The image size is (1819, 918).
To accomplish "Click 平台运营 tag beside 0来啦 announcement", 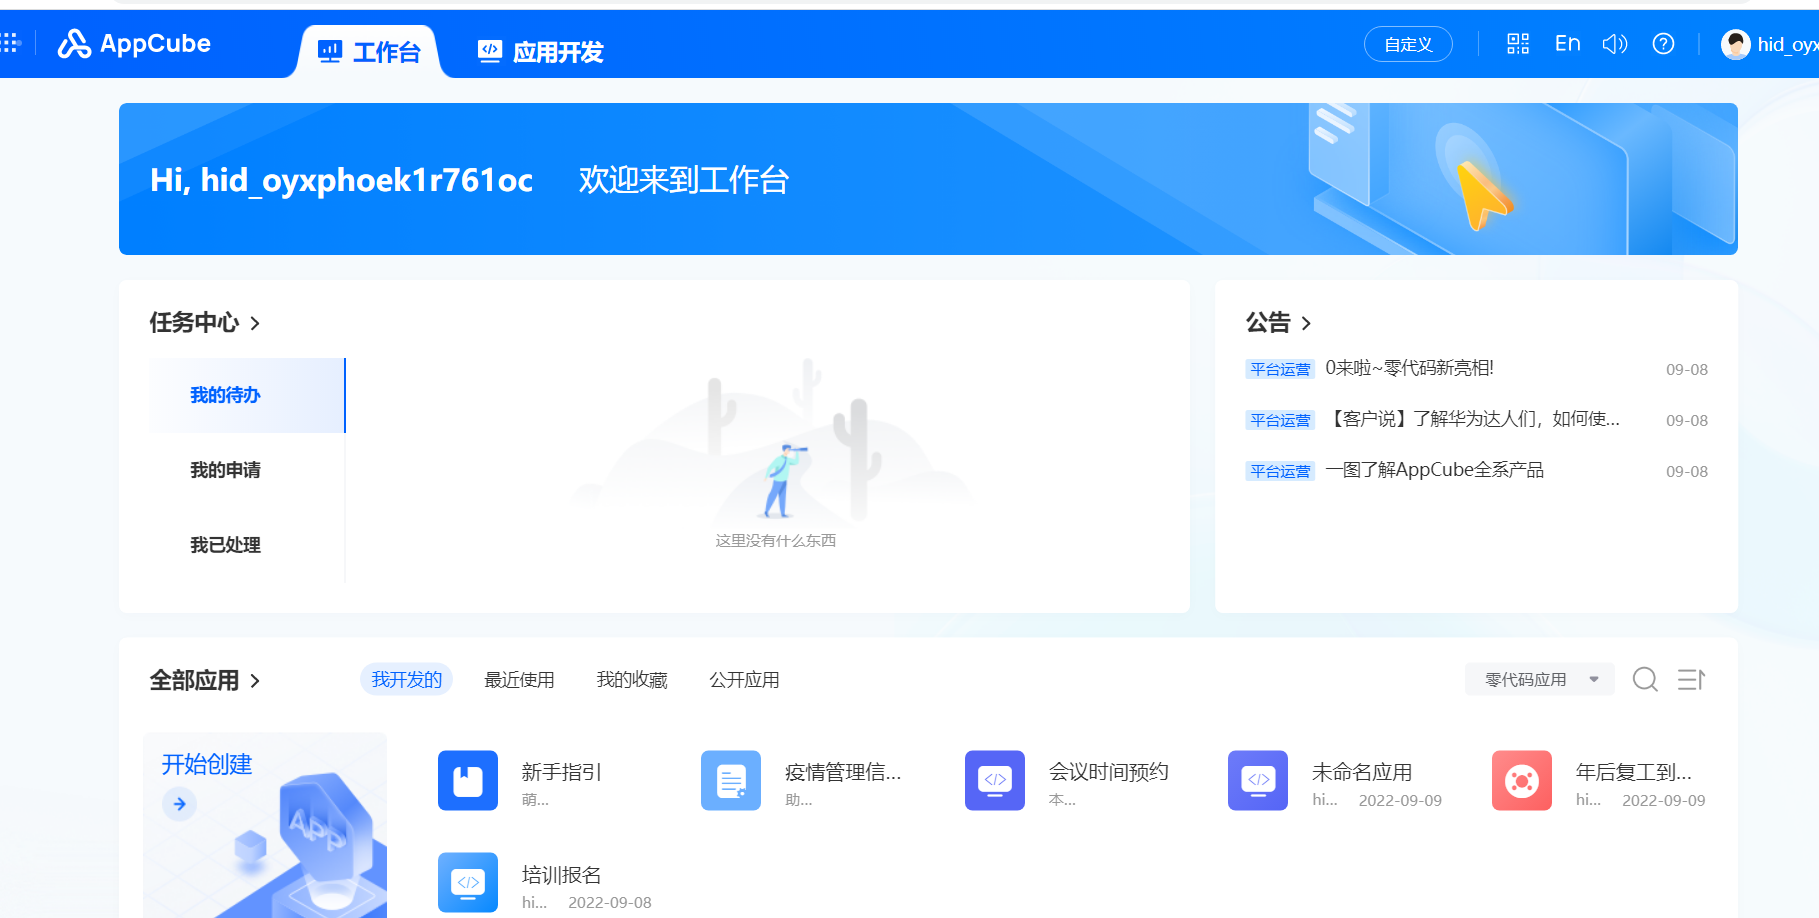I will (x=1280, y=369).
